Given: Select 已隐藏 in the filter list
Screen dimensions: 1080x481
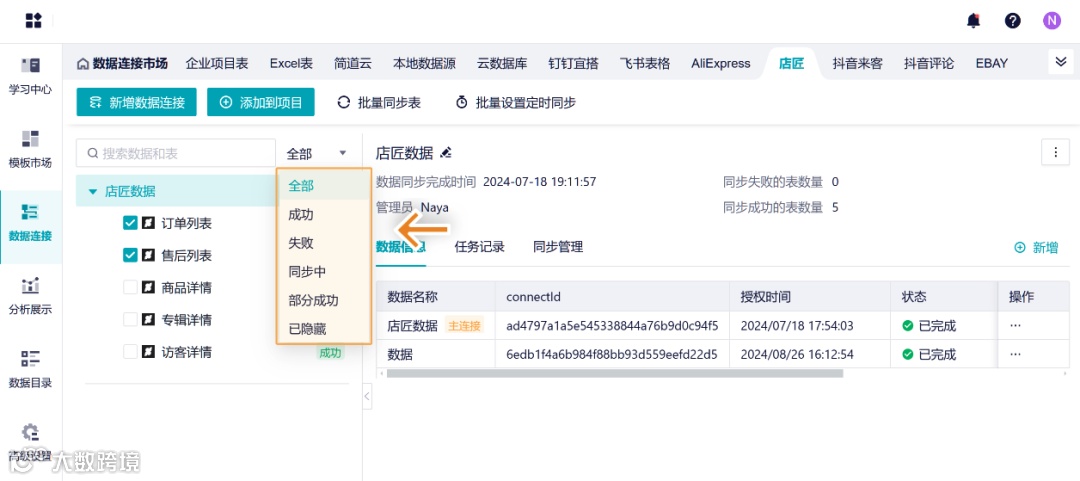Looking at the screenshot, I should (324, 329).
